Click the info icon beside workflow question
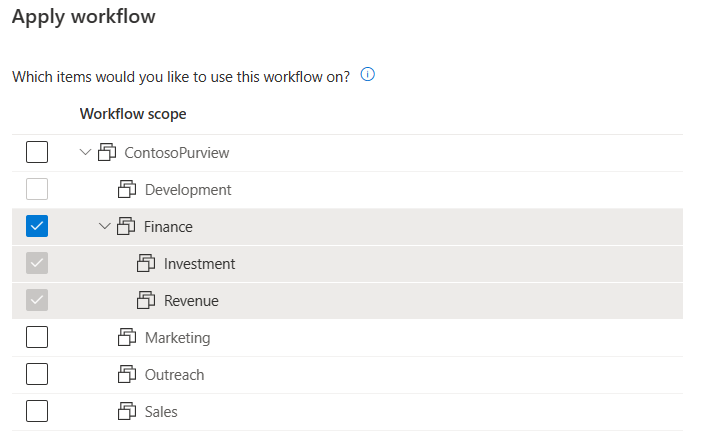Viewport: 705px width, 434px height. [x=367, y=74]
